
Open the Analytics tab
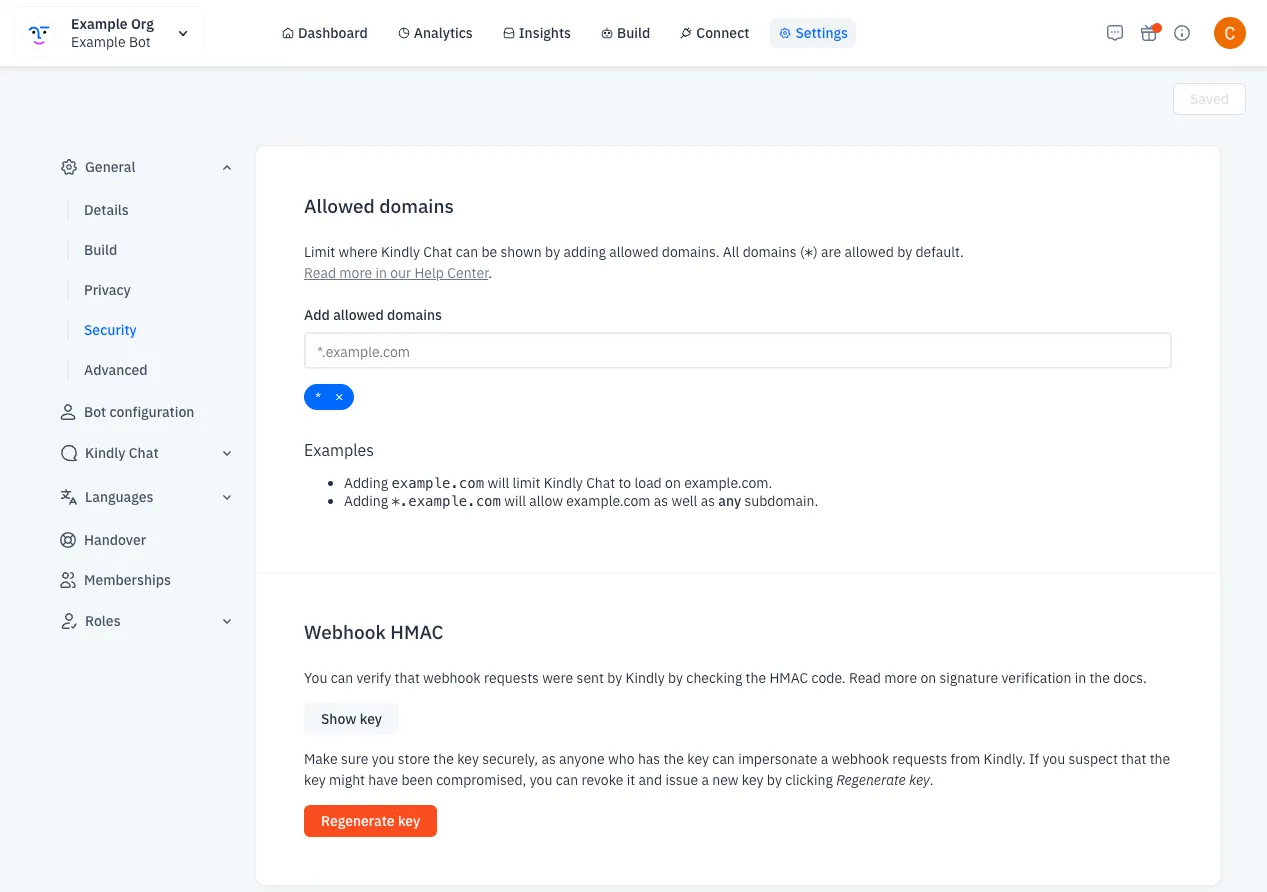point(435,33)
